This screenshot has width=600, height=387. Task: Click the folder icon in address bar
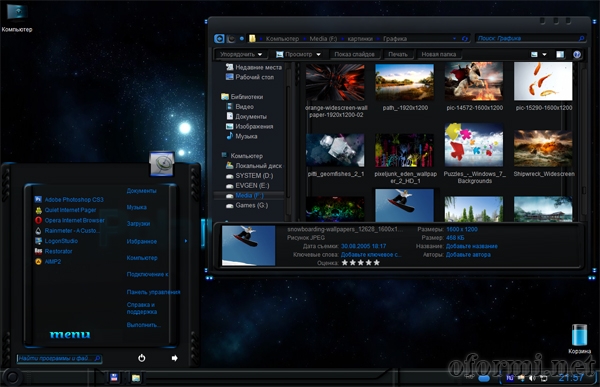click(252, 38)
